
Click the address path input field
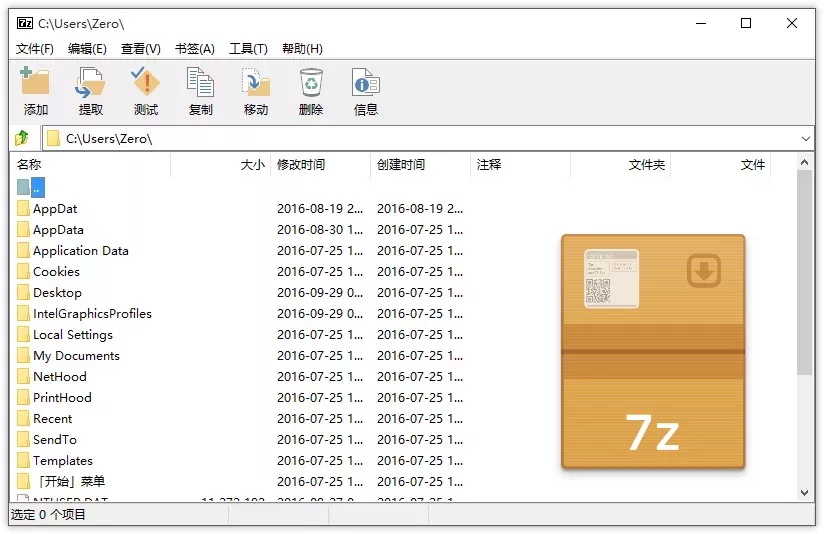pyautogui.click(x=420, y=139)
